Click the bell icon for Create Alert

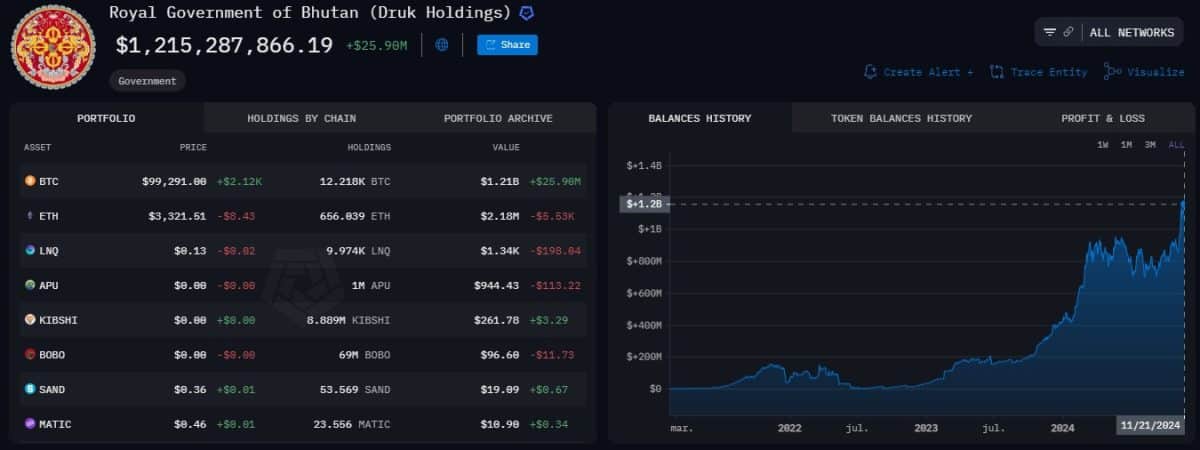click(870, 72)
